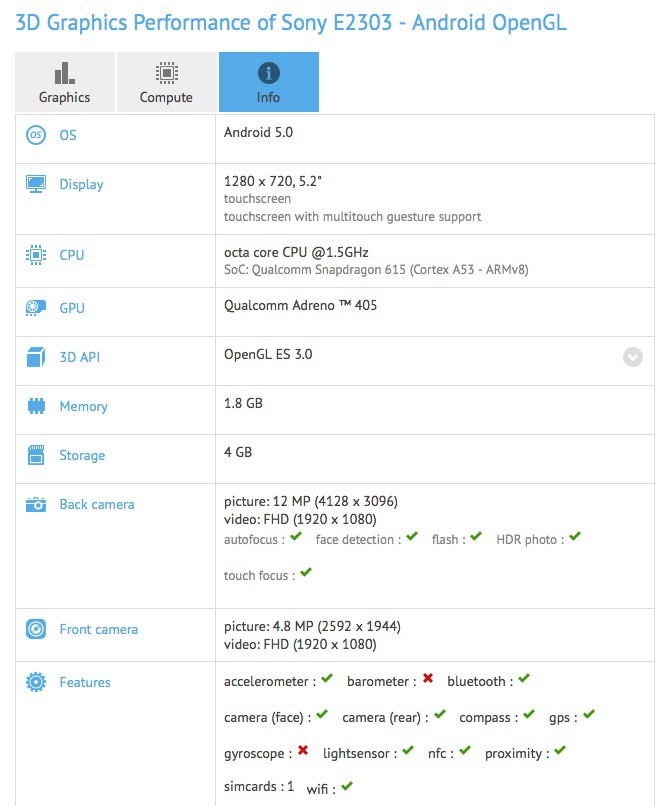The height and width of the screenshot is (806, 667).
Task: Click the Front camera lens icon
Action: [36, 629]
